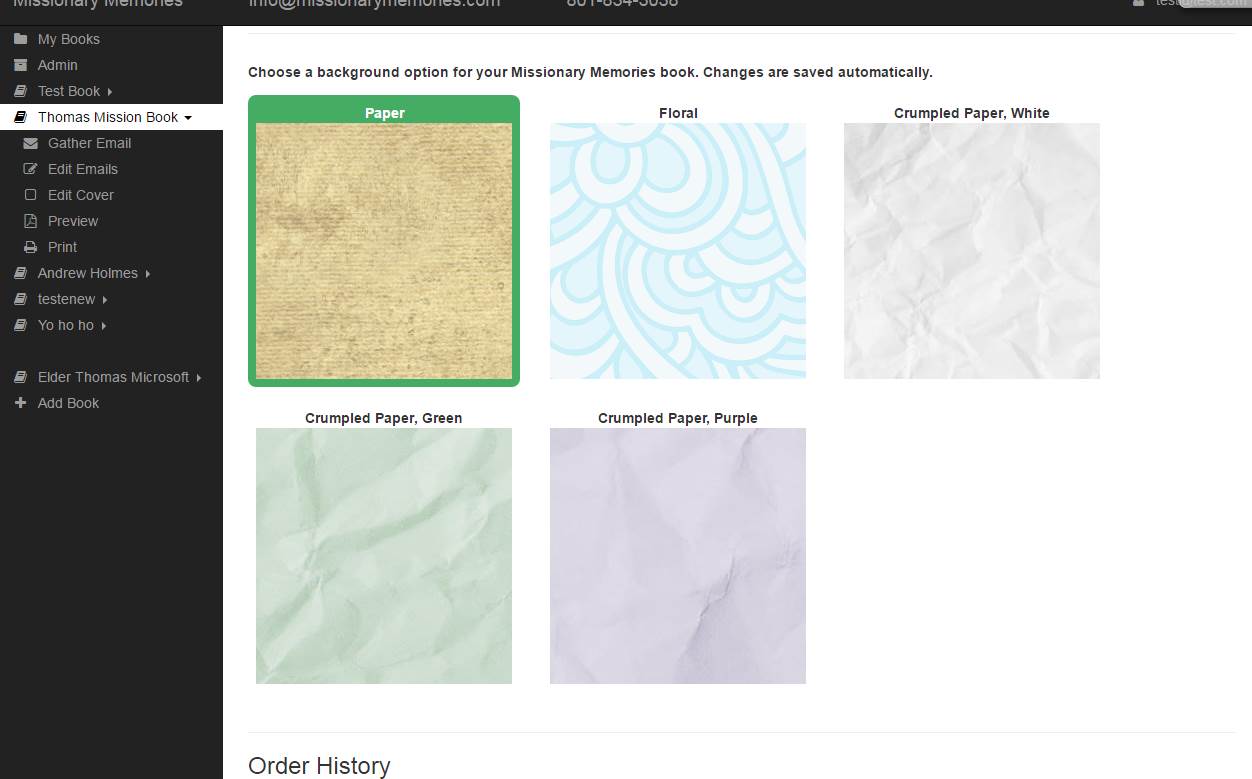Open the testenew book menu item

pyautogui.click(x=66, y=299)
